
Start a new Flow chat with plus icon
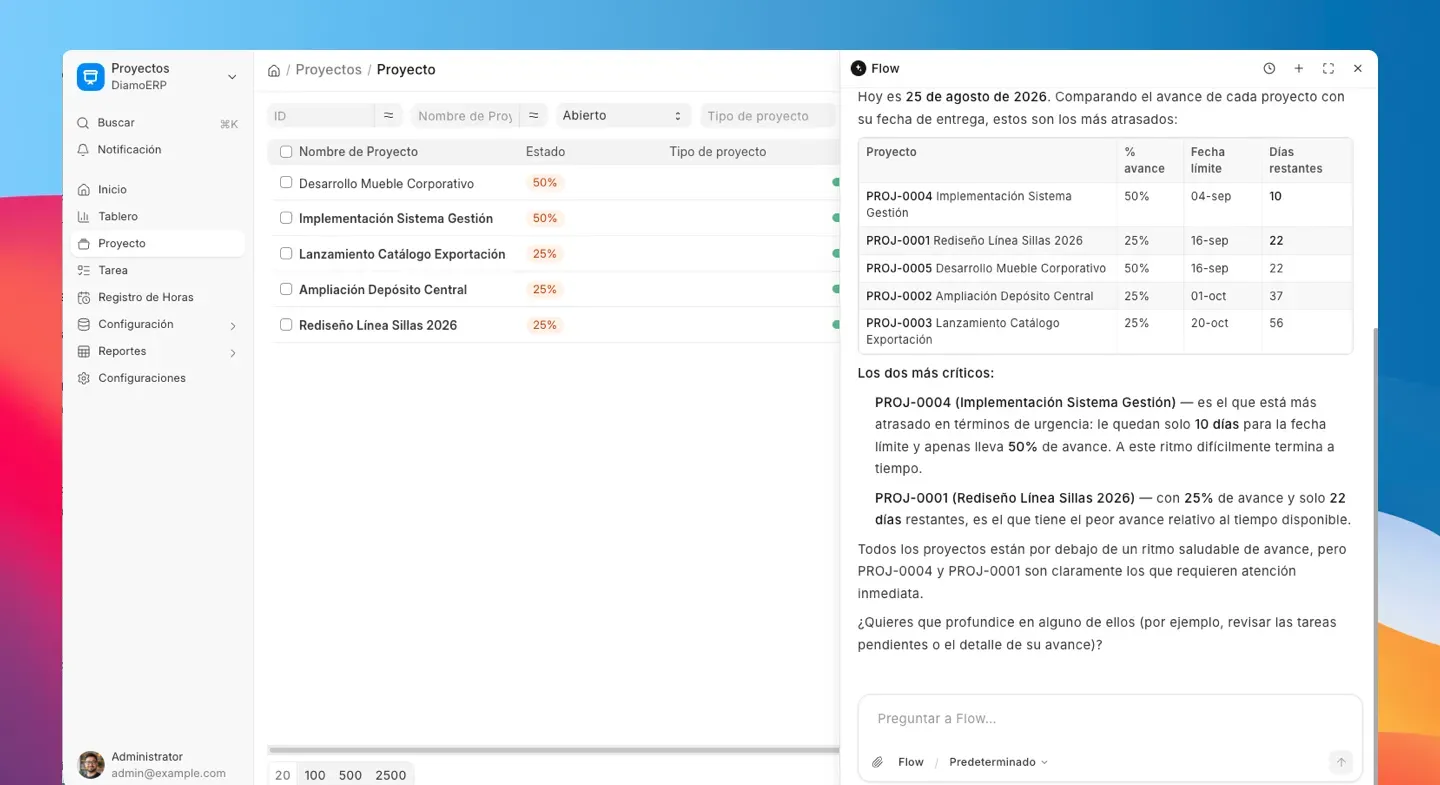tap(1299, 69)
